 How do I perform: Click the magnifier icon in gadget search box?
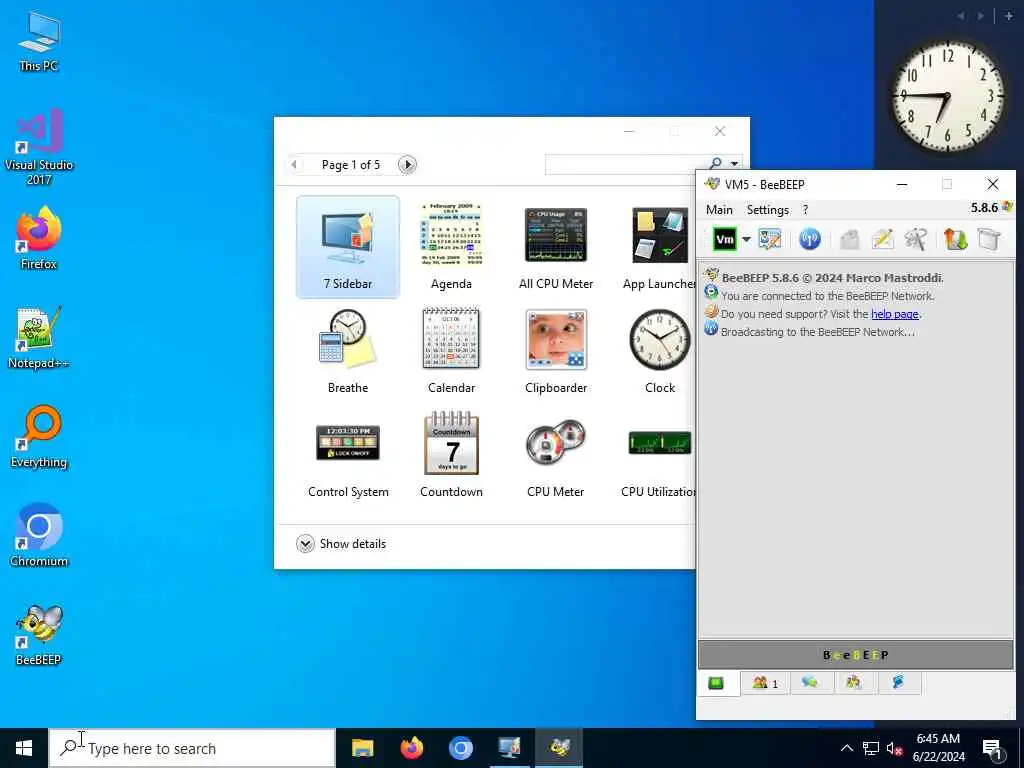(716, 164)
